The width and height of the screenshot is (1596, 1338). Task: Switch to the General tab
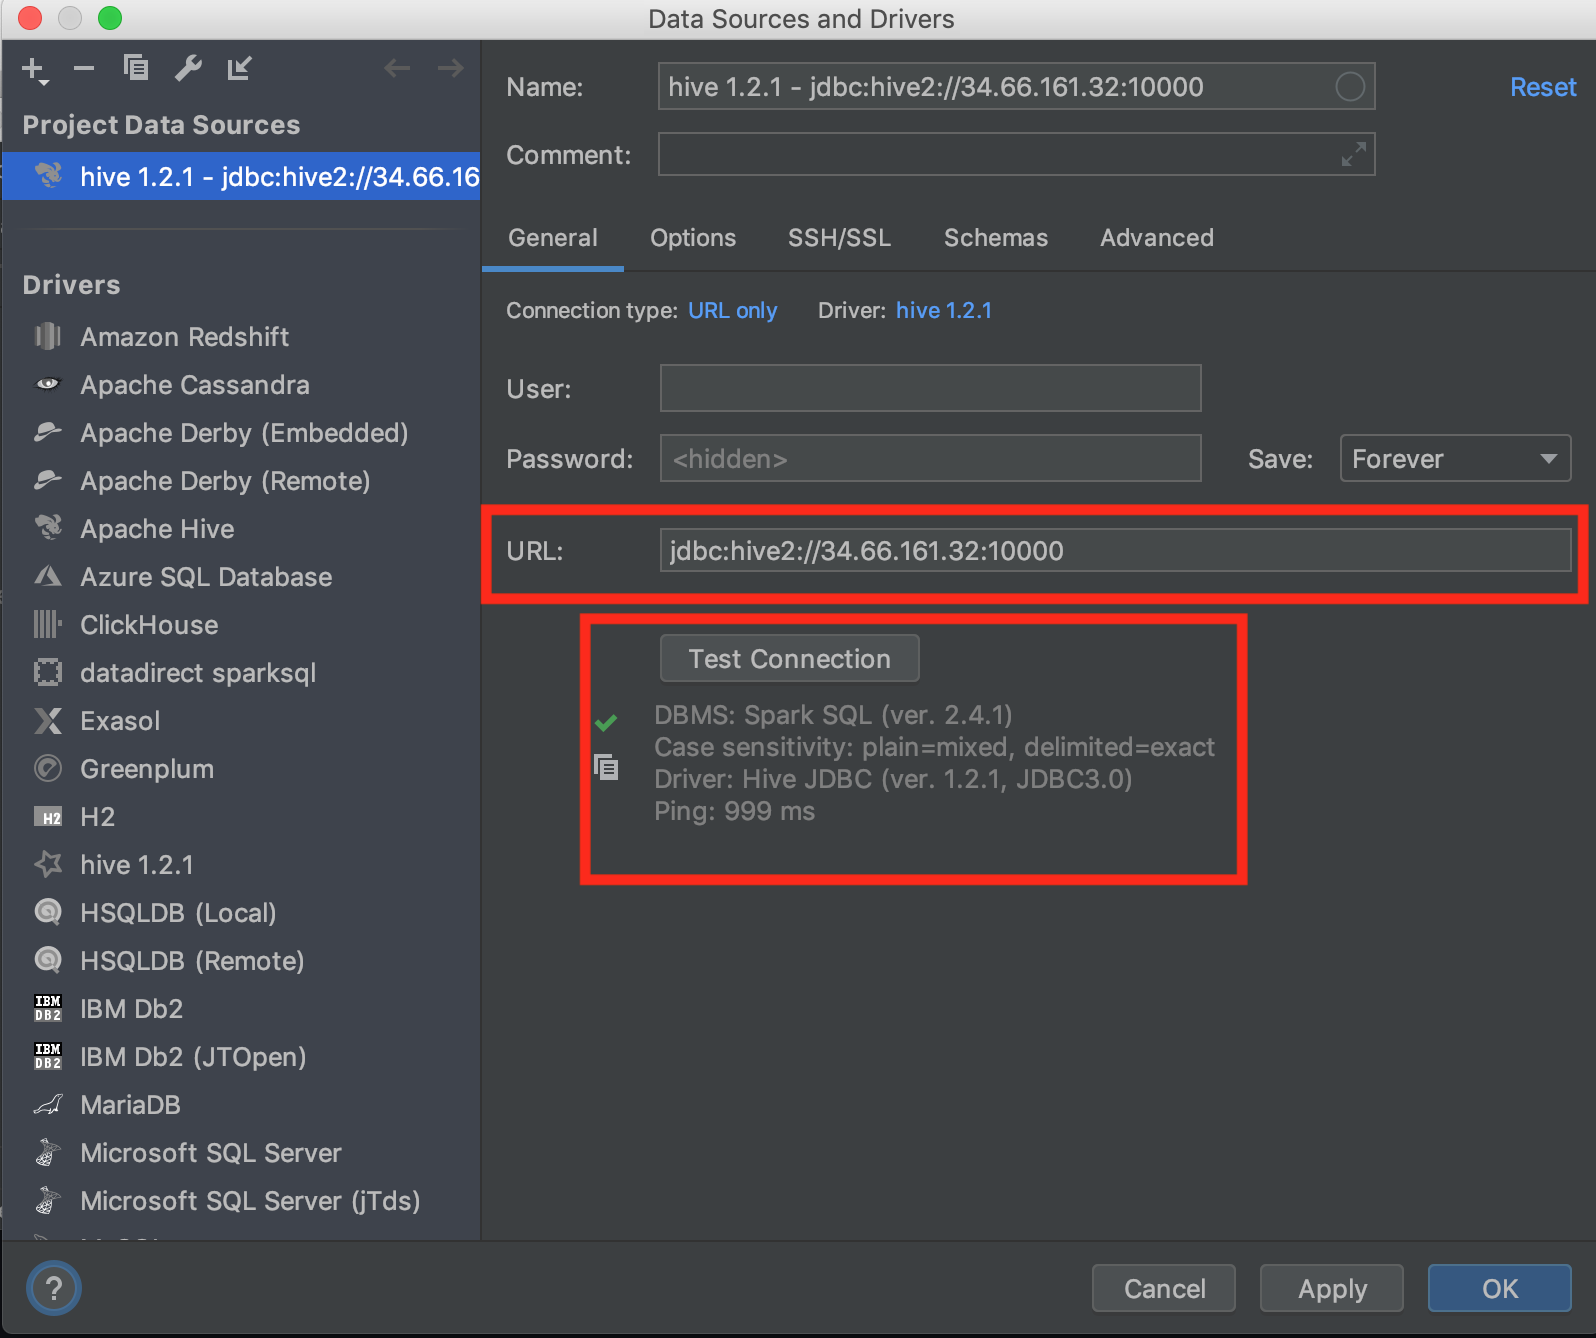click(553, 238)
